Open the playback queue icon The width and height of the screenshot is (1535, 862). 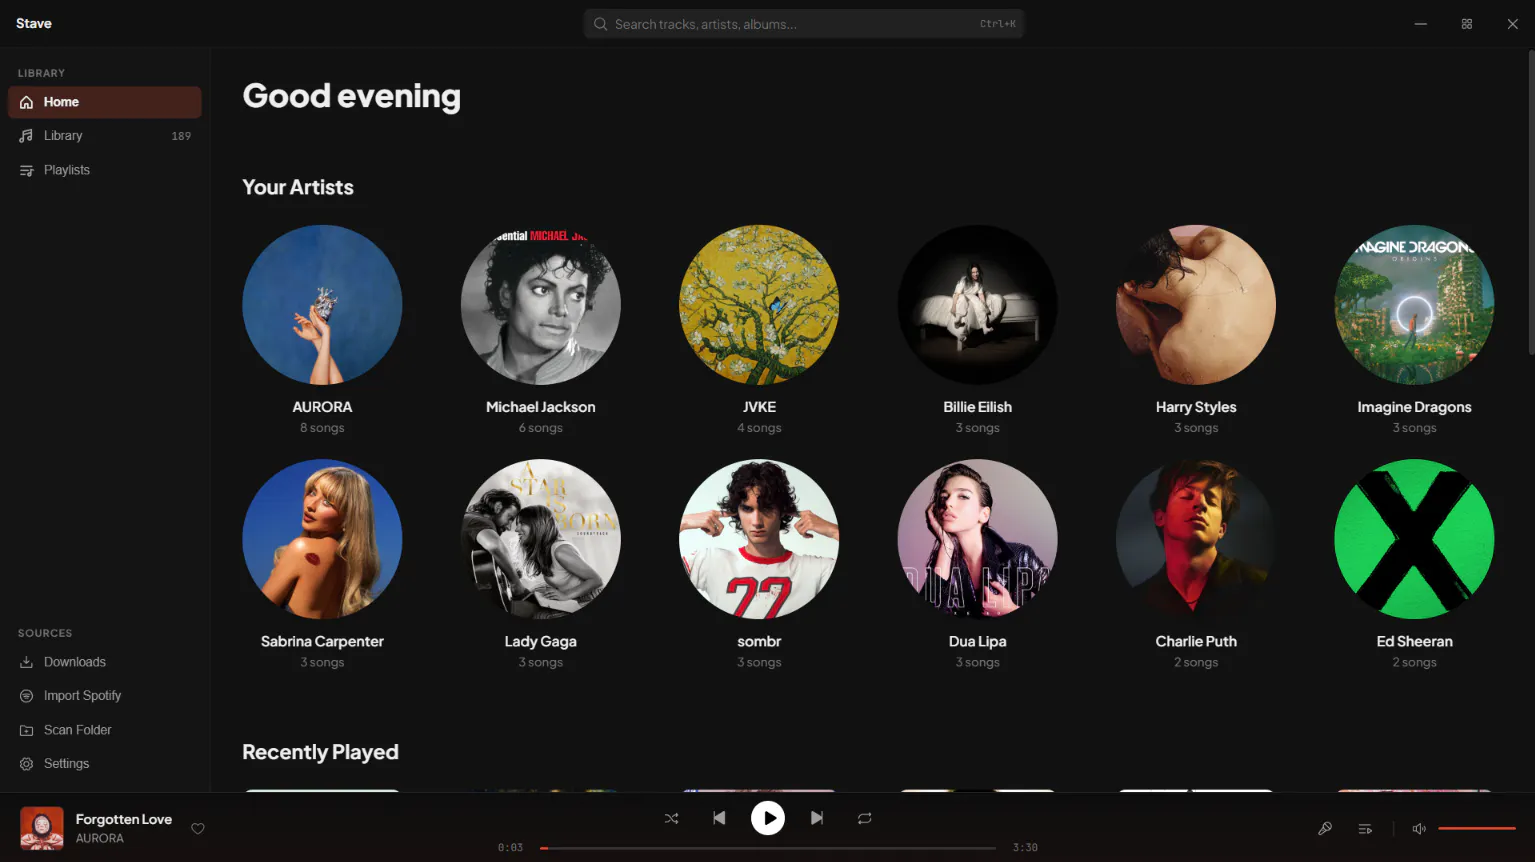pos(1365,829)
